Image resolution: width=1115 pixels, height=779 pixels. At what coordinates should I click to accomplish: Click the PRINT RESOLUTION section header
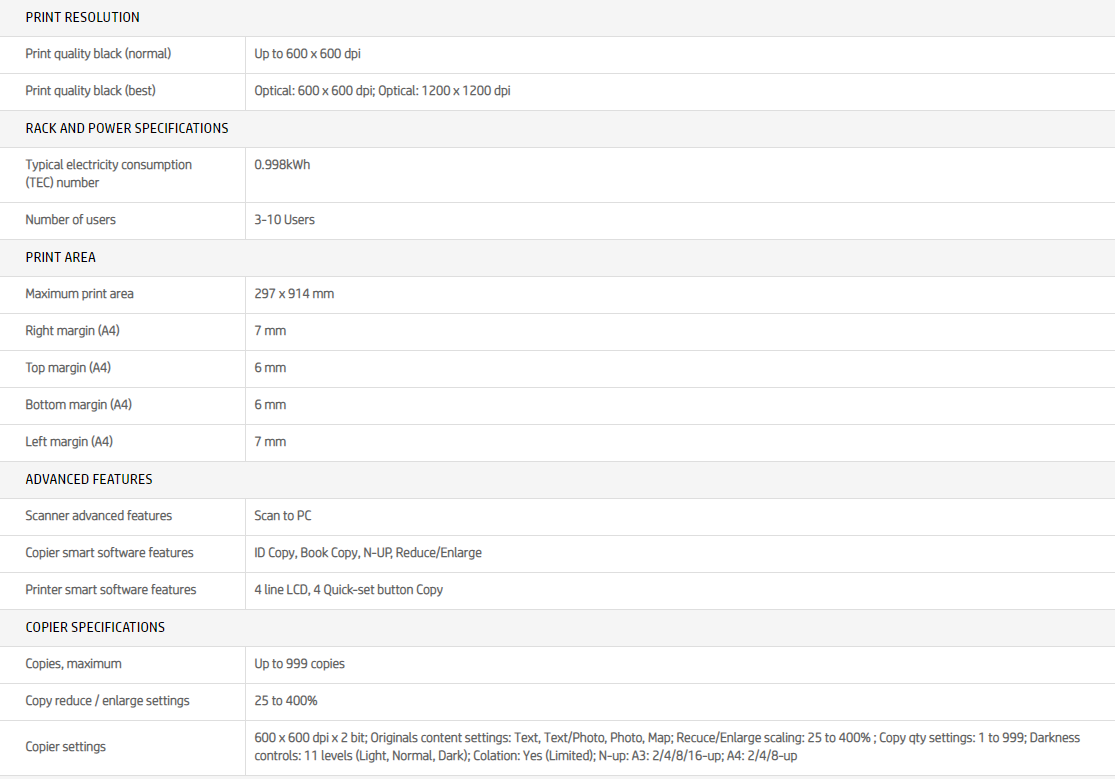(82, 17)
